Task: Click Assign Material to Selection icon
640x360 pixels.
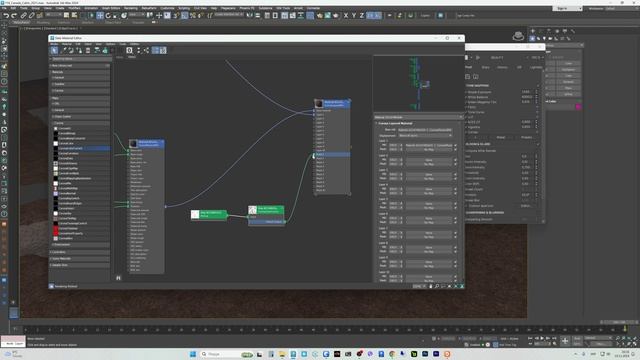Action: pyautogui.click(x=79, y=50)
